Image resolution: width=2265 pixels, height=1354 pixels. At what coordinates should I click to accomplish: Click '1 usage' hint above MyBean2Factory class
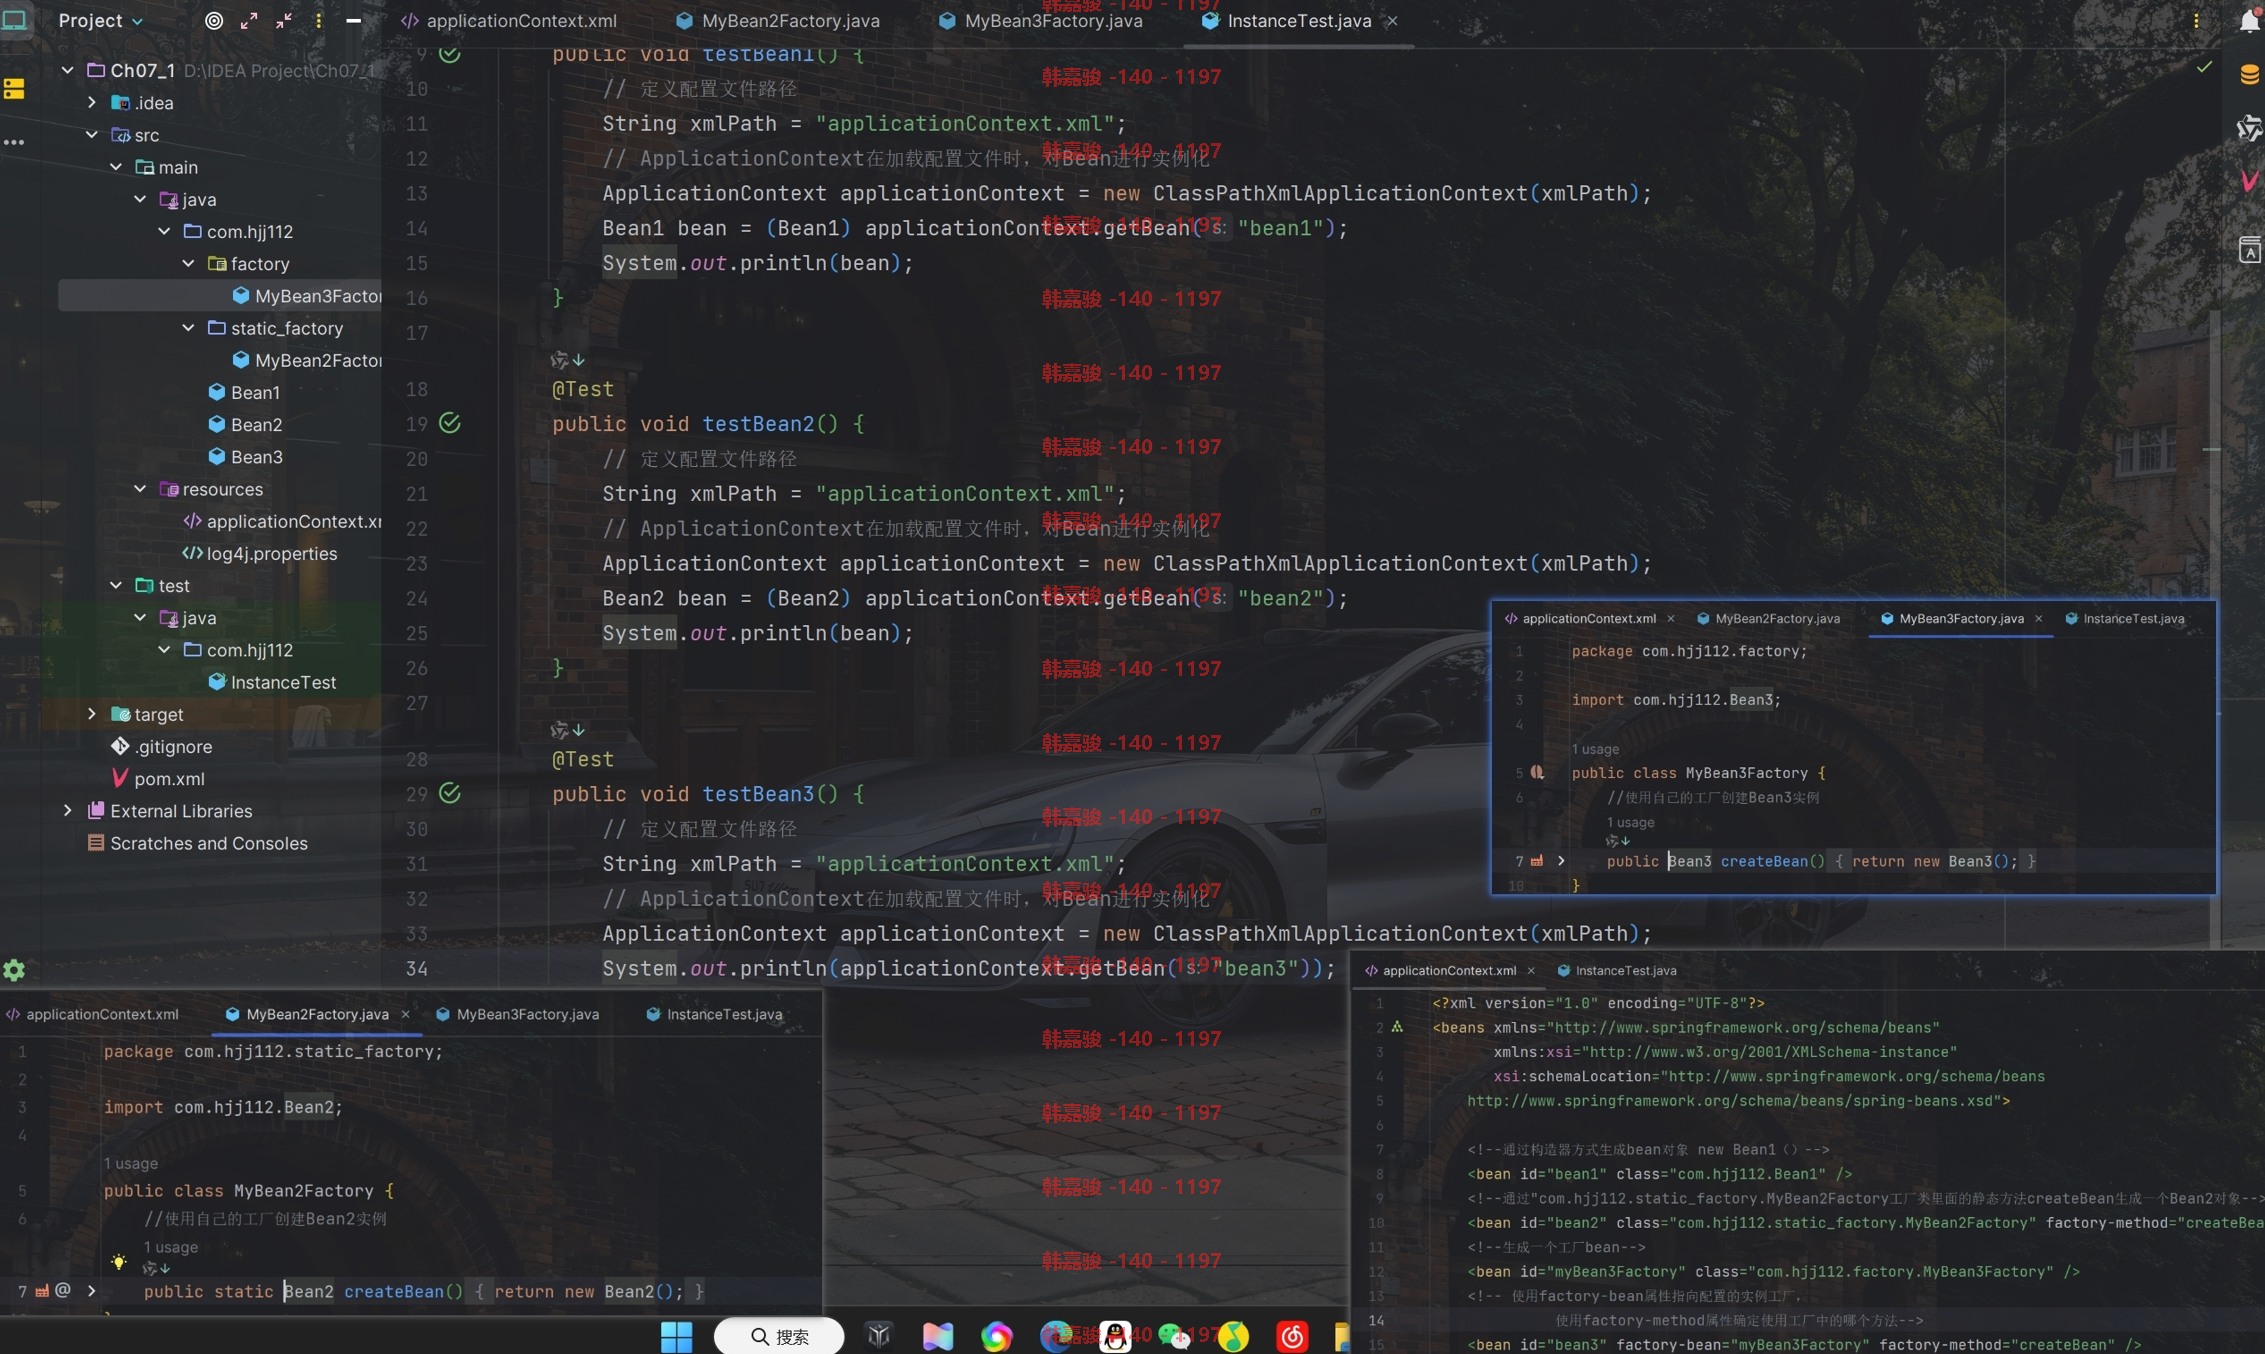[131, 1163]
